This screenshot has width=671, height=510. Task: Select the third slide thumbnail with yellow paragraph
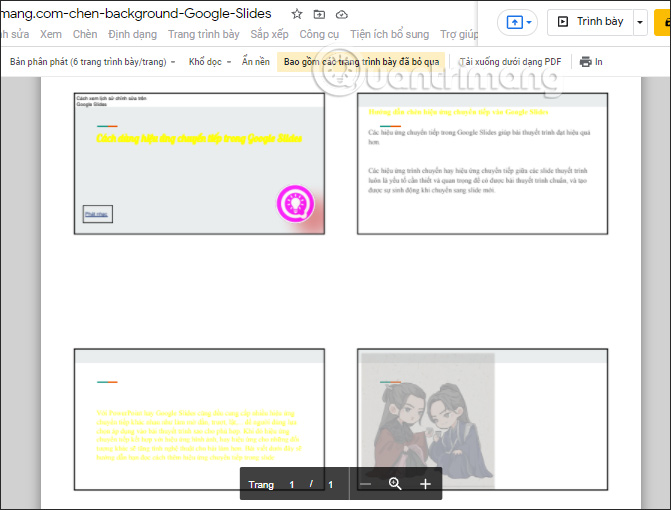[199, 419]
